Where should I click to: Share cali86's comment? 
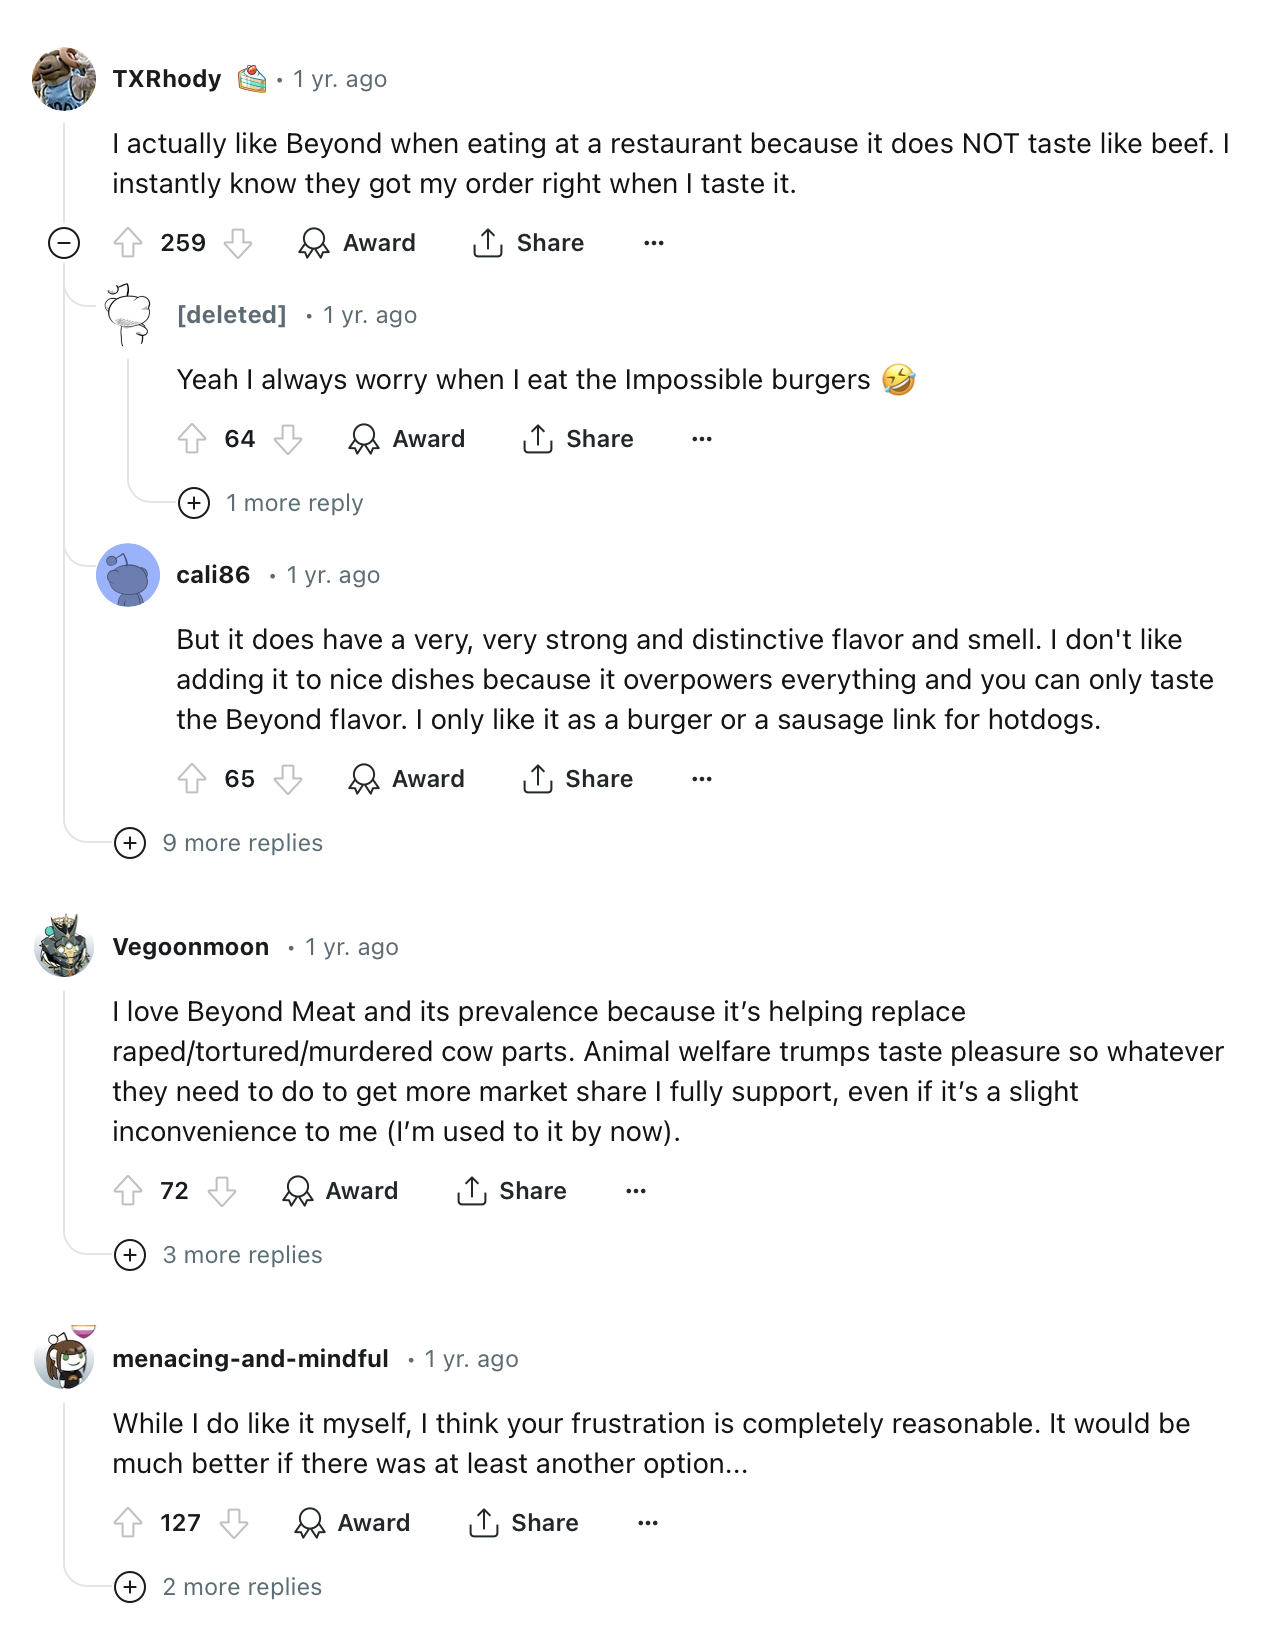[578, 779]
